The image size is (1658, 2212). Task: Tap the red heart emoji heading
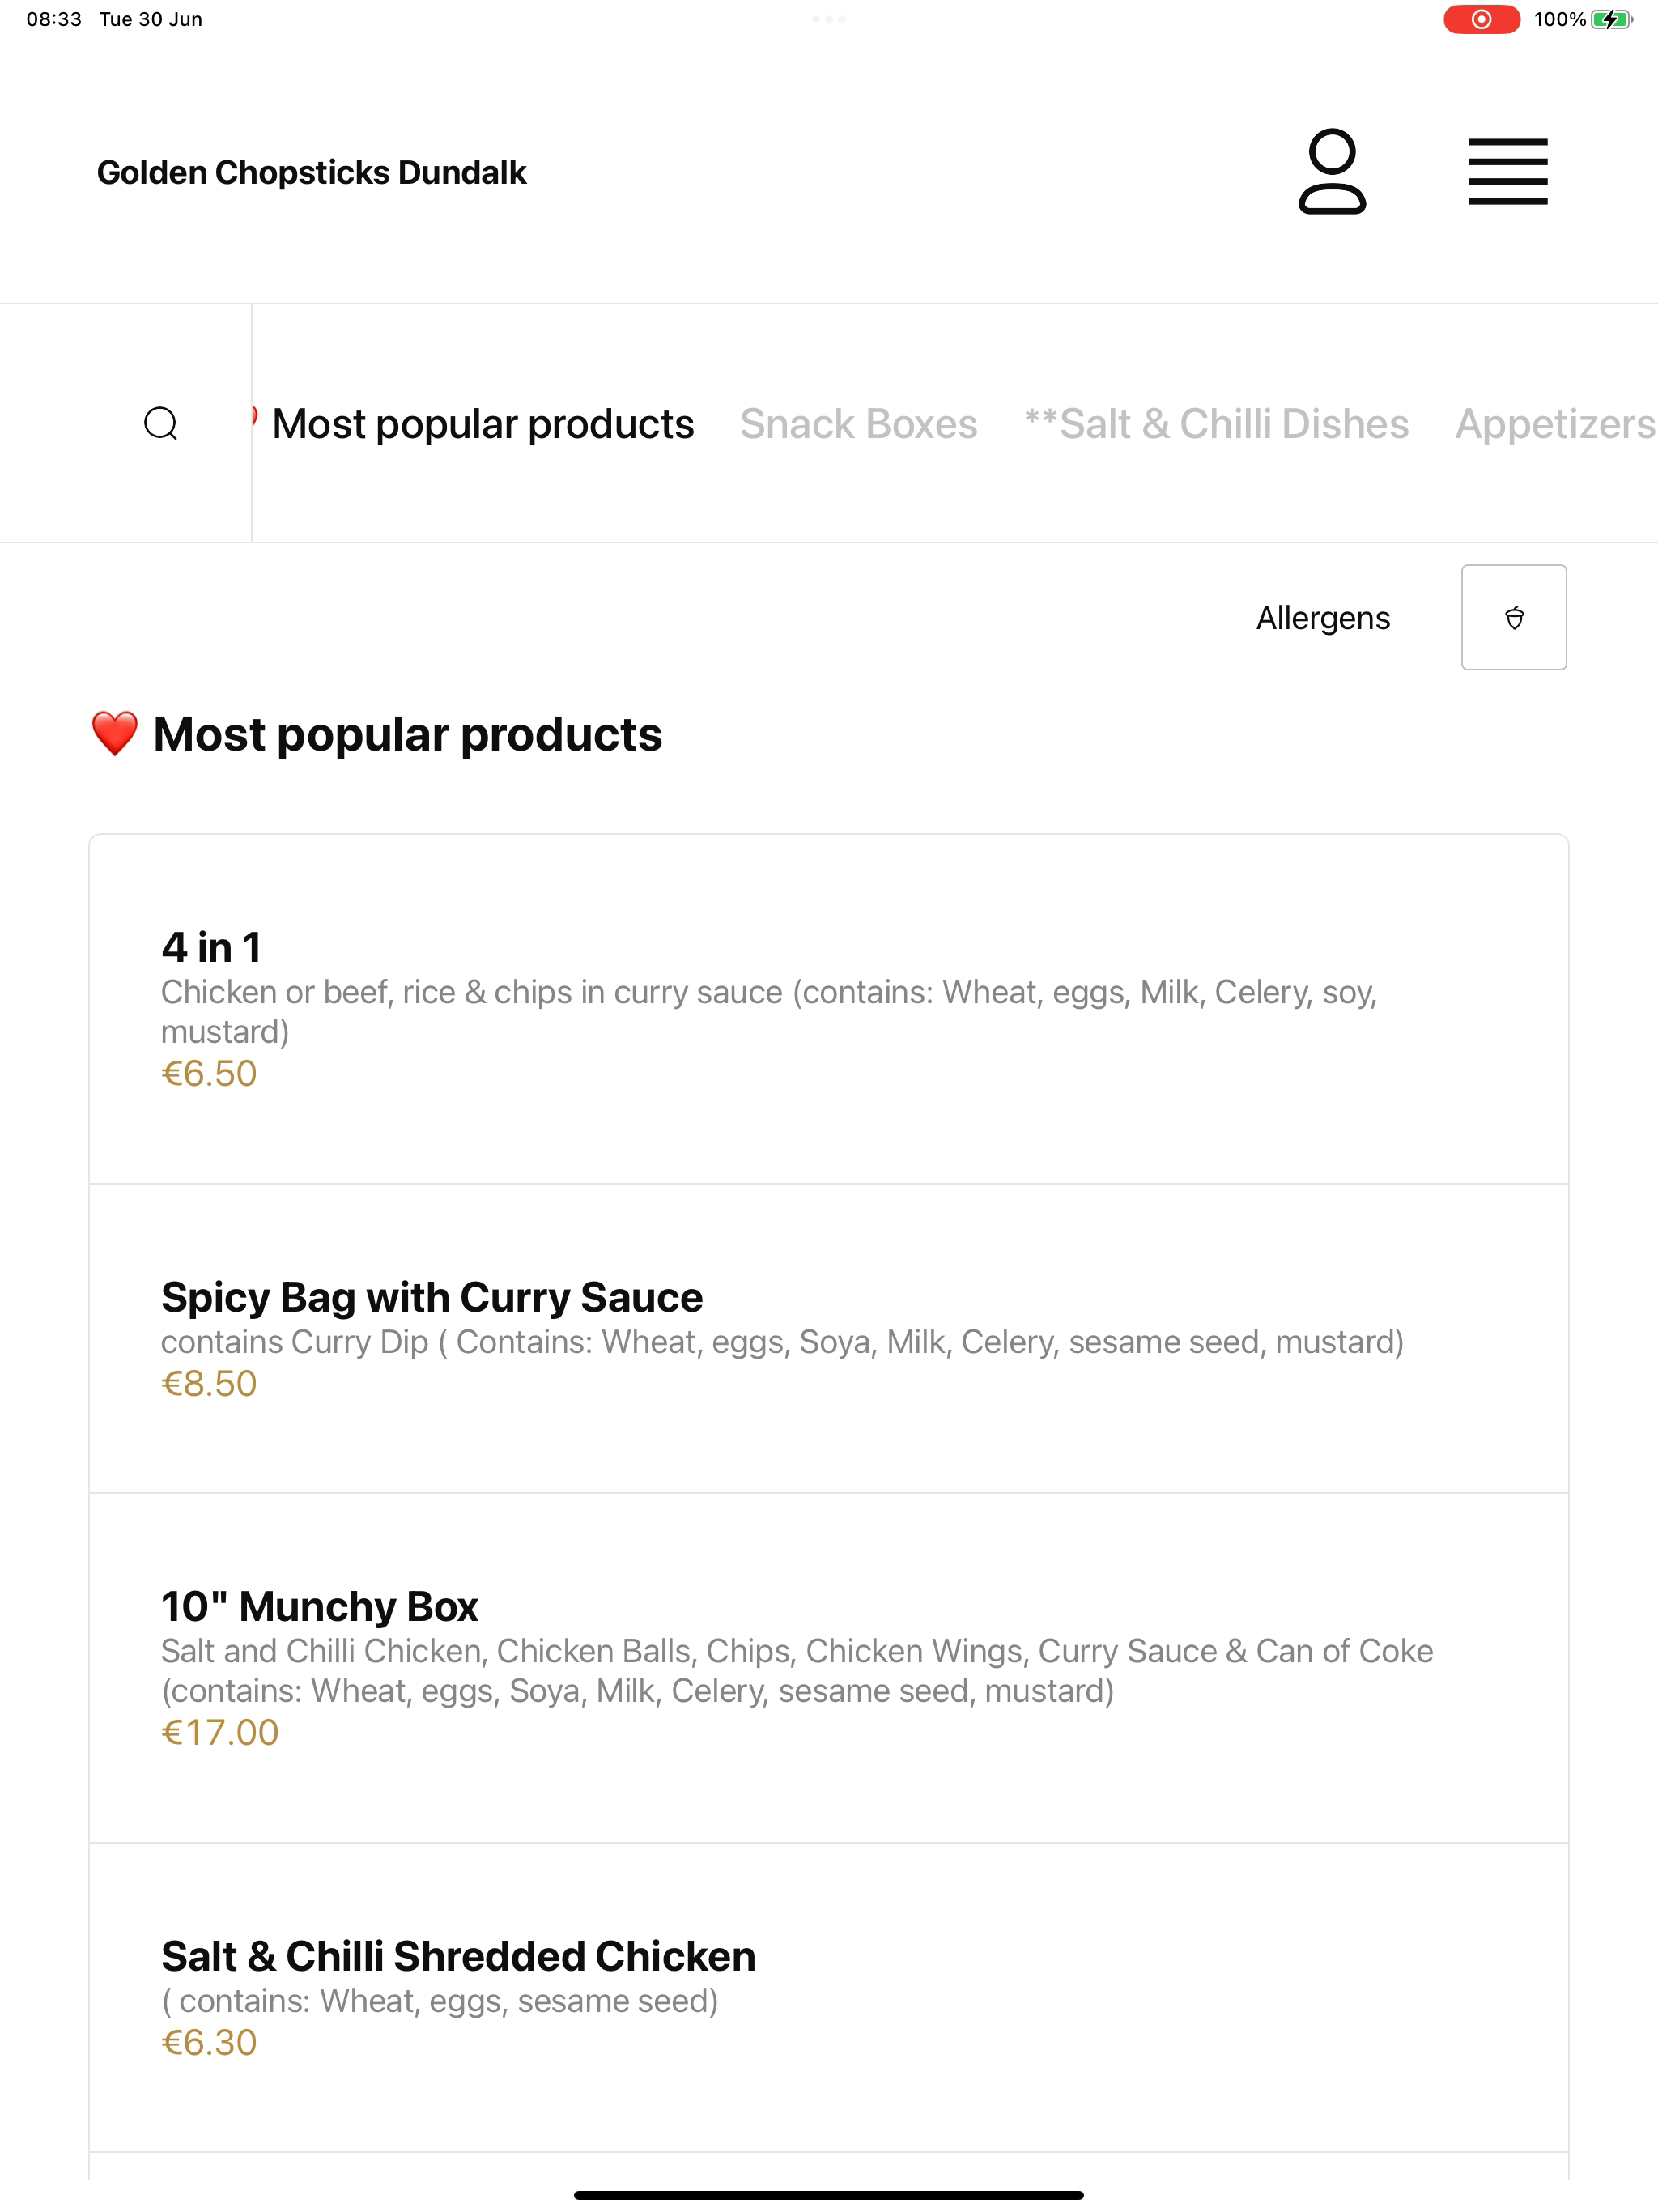(114, 734)
